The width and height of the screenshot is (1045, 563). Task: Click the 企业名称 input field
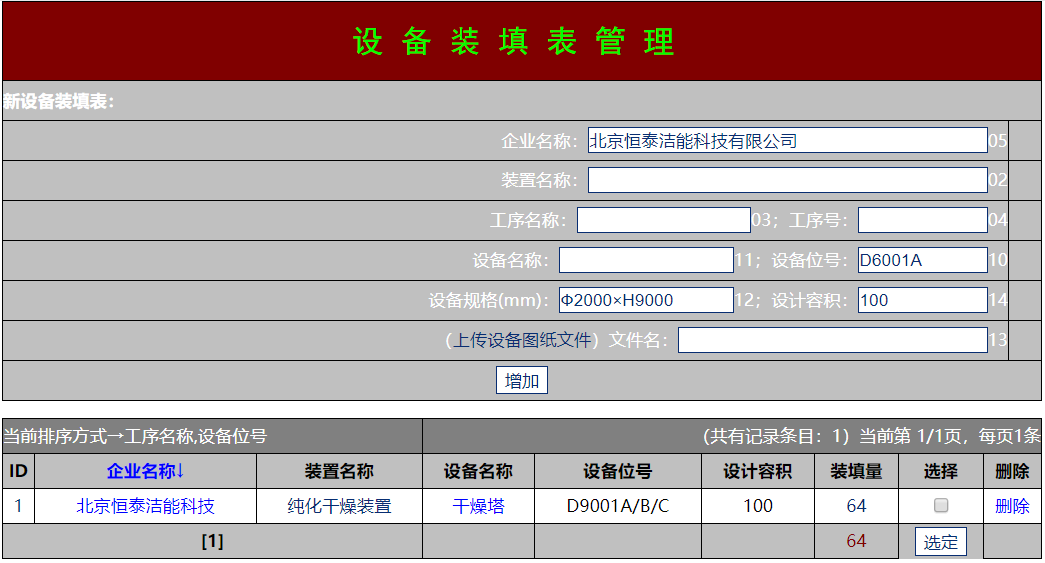click(787, 140)
